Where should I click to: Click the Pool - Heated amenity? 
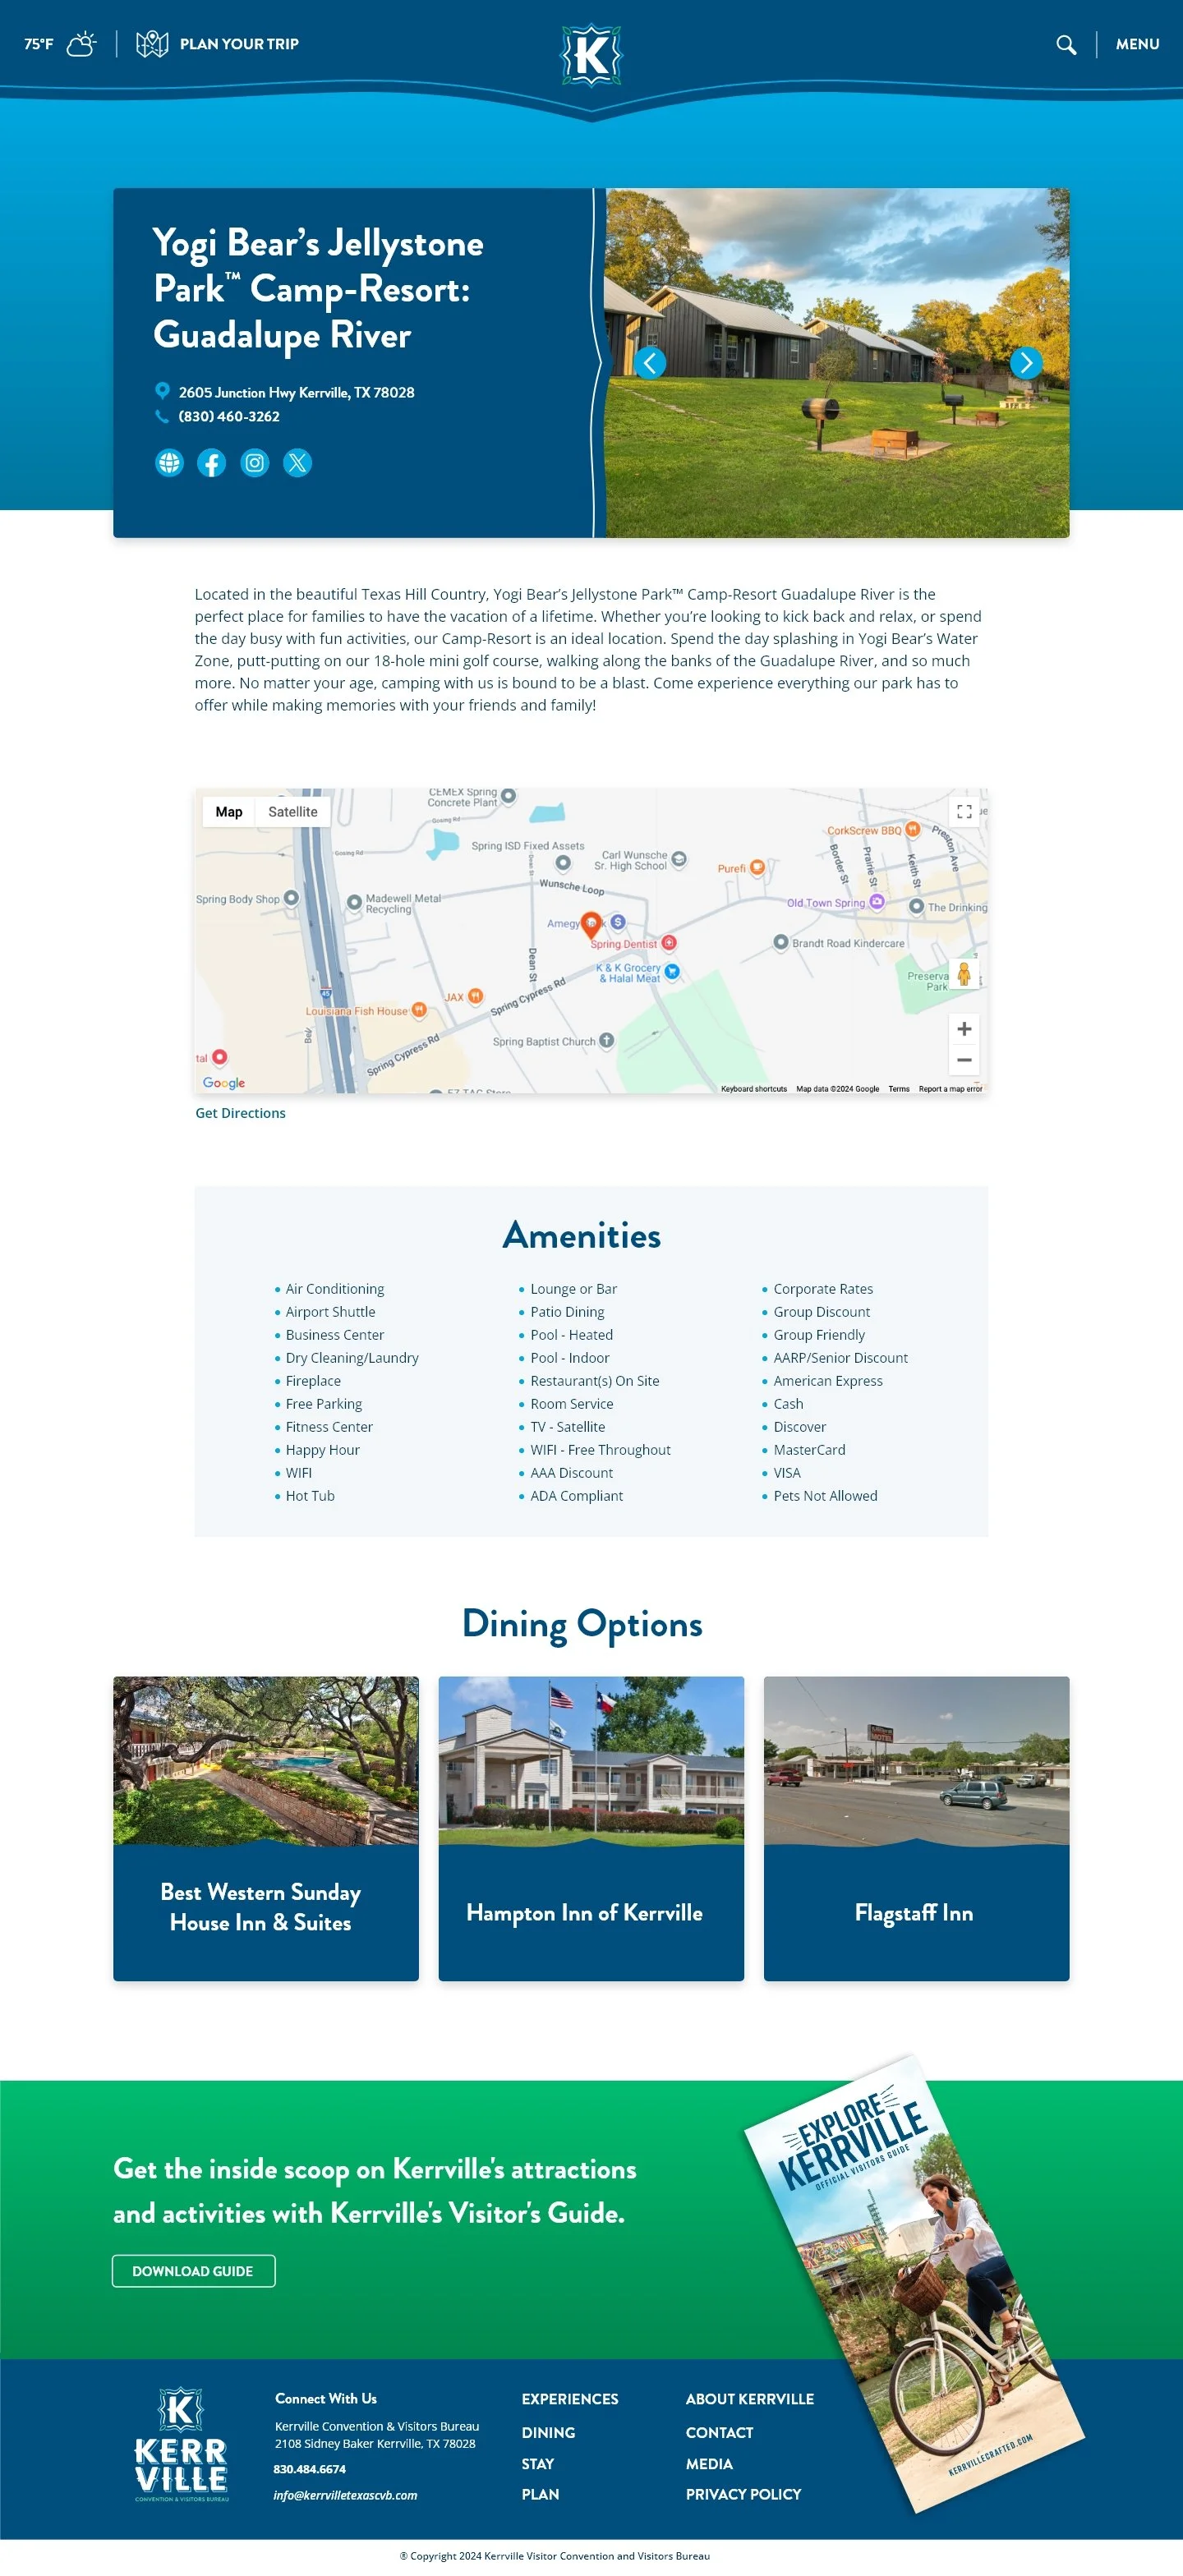[572, 1335]
